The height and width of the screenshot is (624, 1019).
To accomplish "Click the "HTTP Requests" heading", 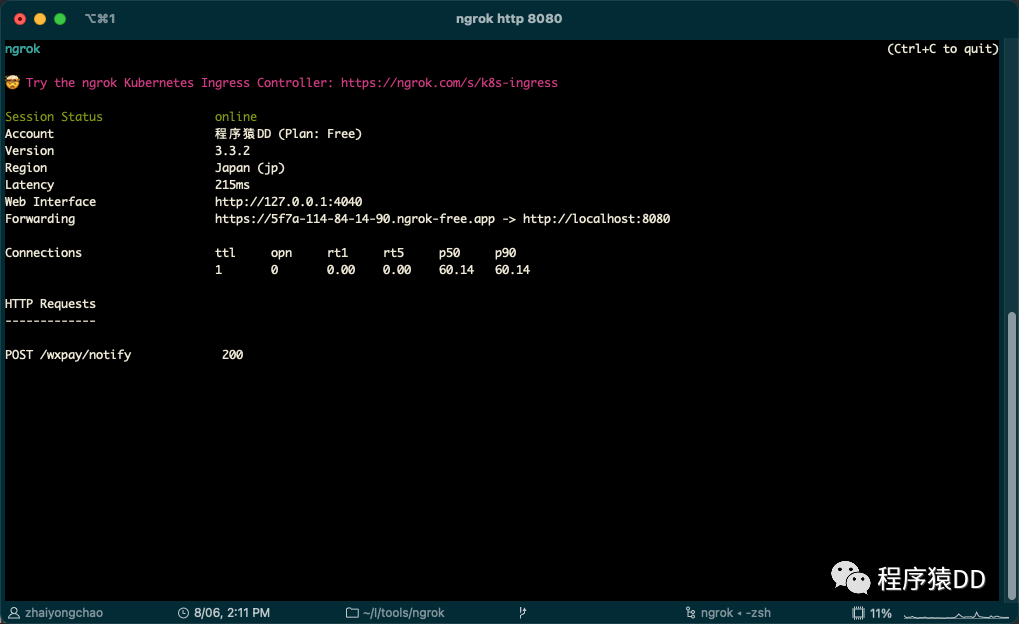I will pyautogui.click(x=51, y=304).
